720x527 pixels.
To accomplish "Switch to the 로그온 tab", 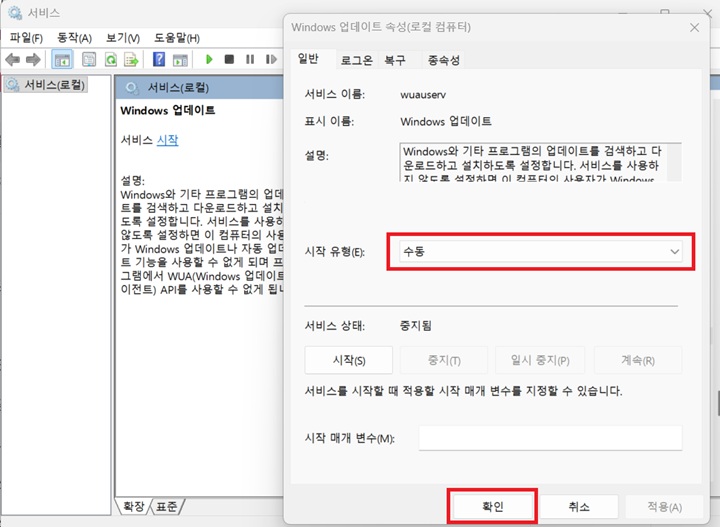I will [x=356, y=60].
